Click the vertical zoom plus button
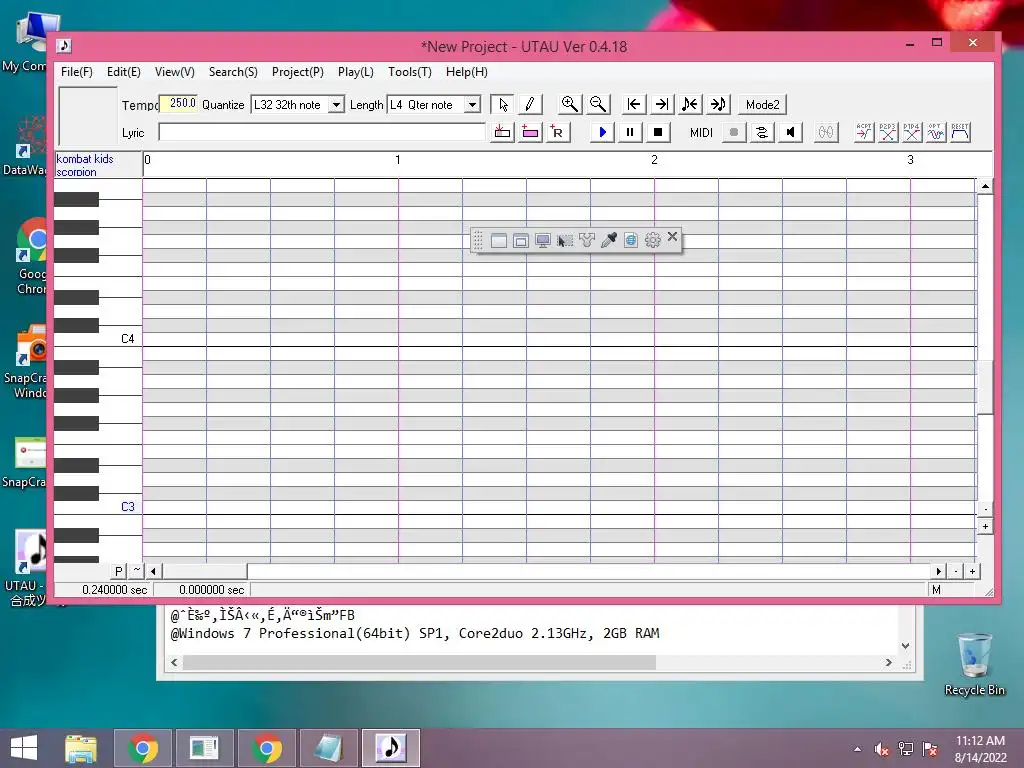Screen dimensions: 1024x768 tap(985, 526)
